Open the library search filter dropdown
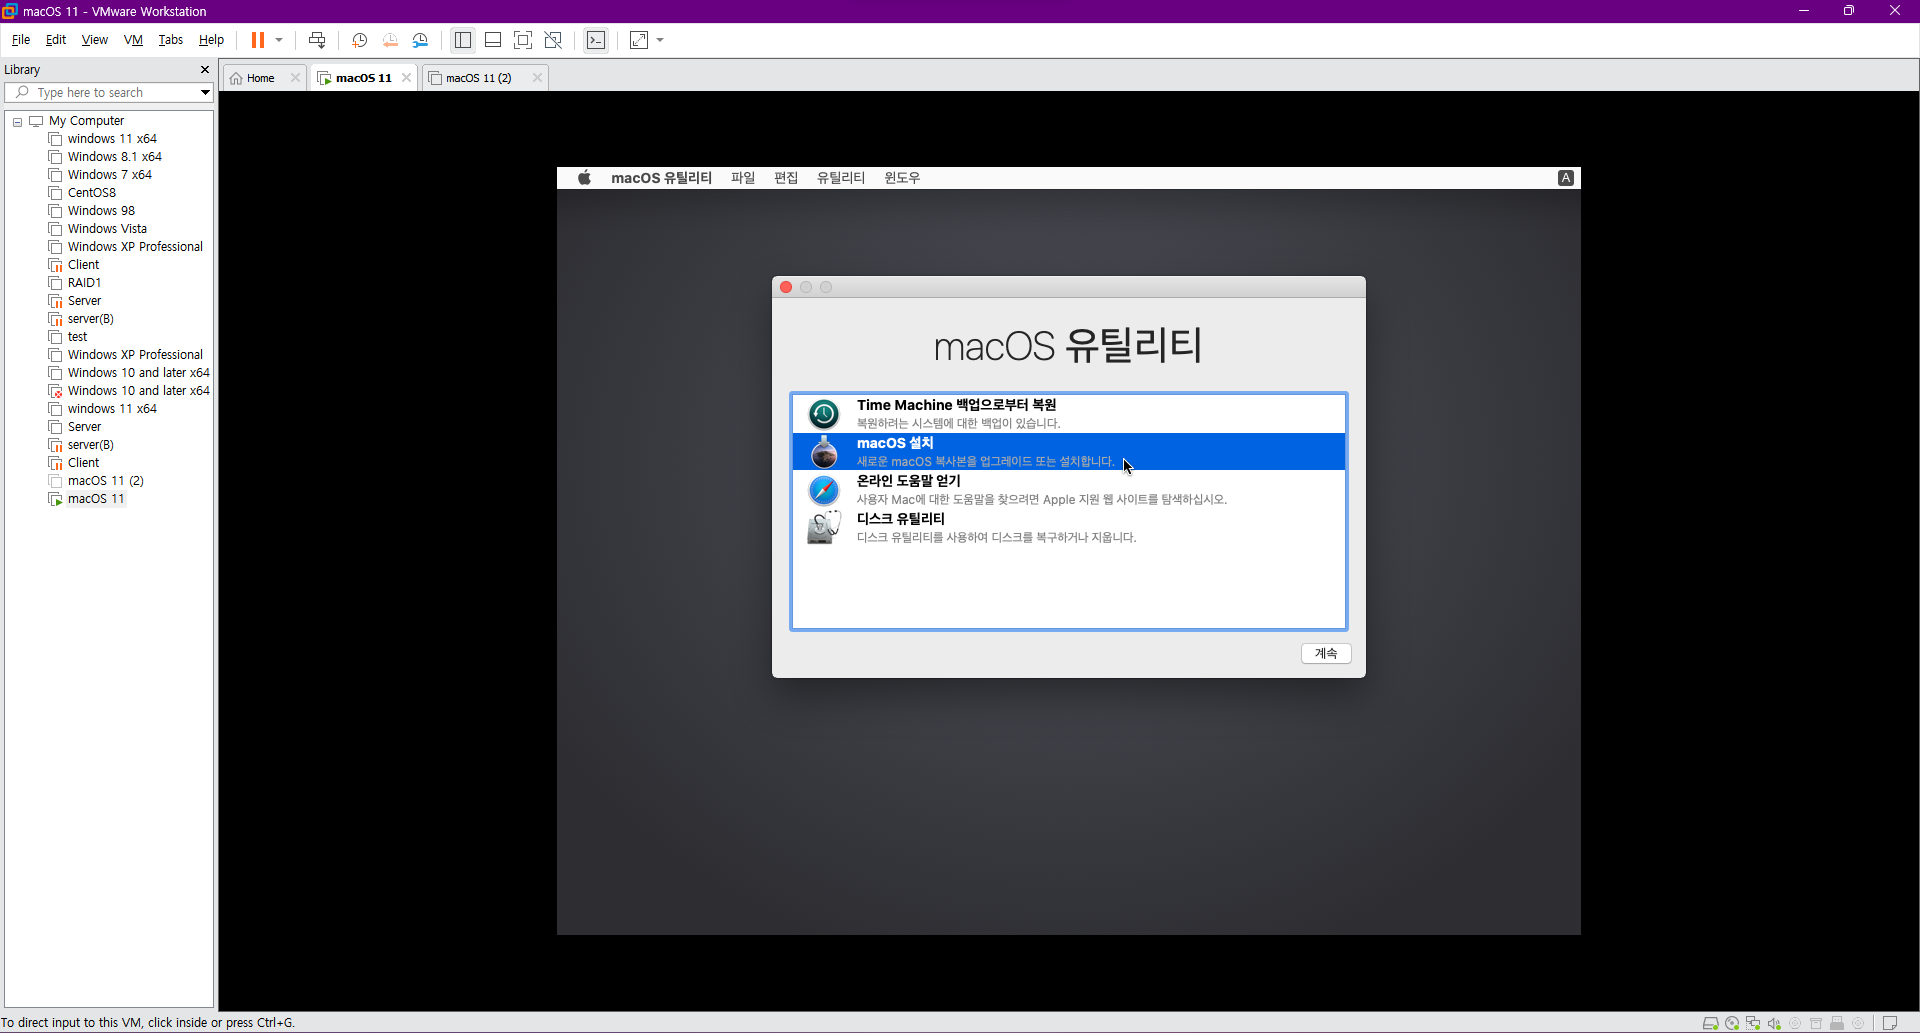 click(205, 92)
